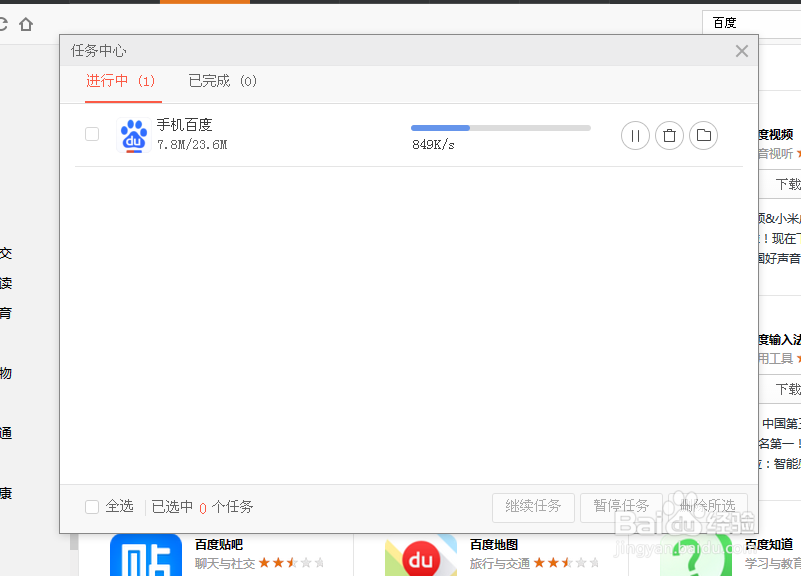Pause the 手机百度 download
Screen dimensions: 801x576
635,135
